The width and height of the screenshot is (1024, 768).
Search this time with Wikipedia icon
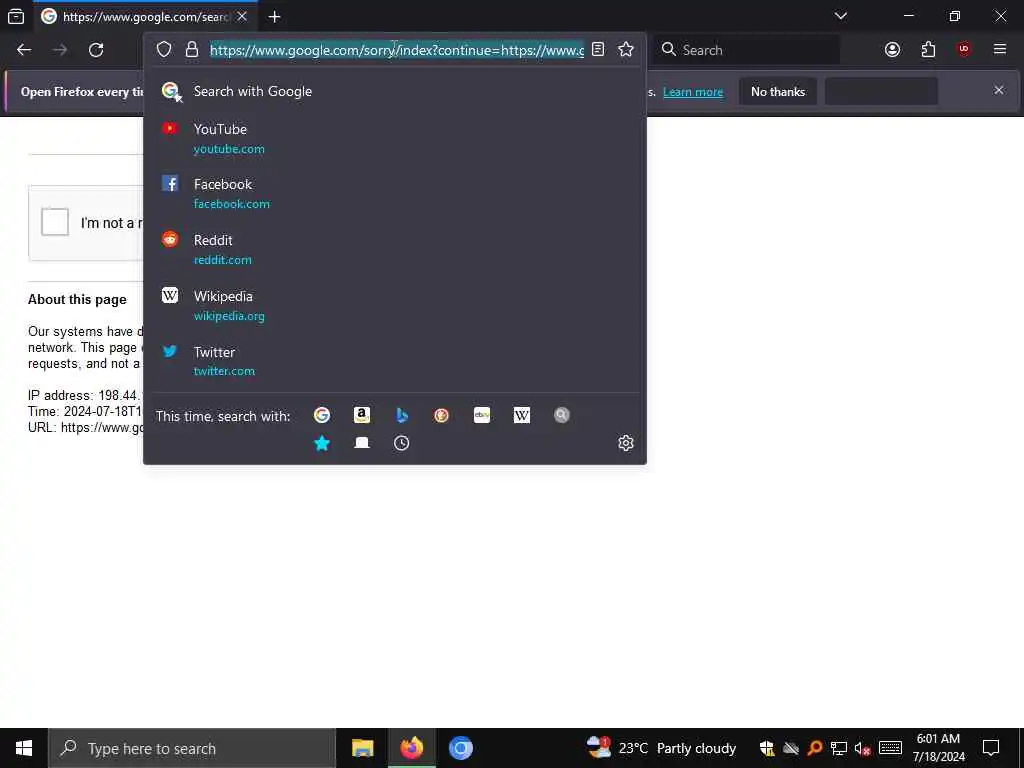pos(522,415)
